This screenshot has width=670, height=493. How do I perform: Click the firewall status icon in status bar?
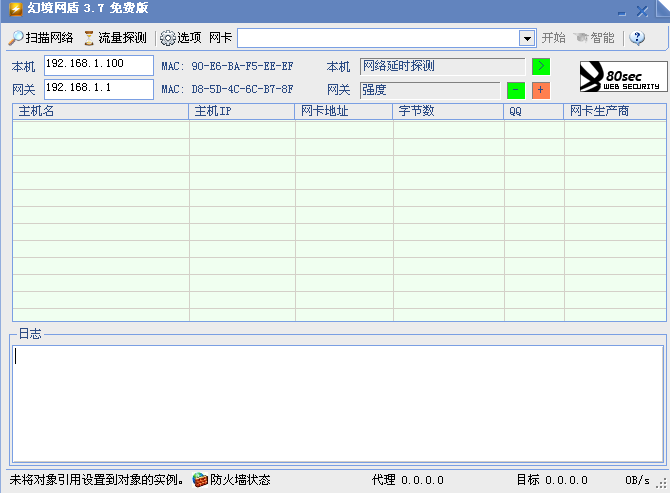[x=200, y=480]
